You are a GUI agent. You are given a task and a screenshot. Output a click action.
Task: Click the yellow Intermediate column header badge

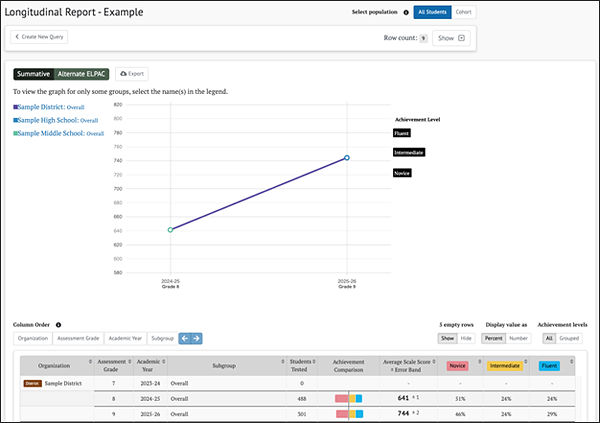505,366
